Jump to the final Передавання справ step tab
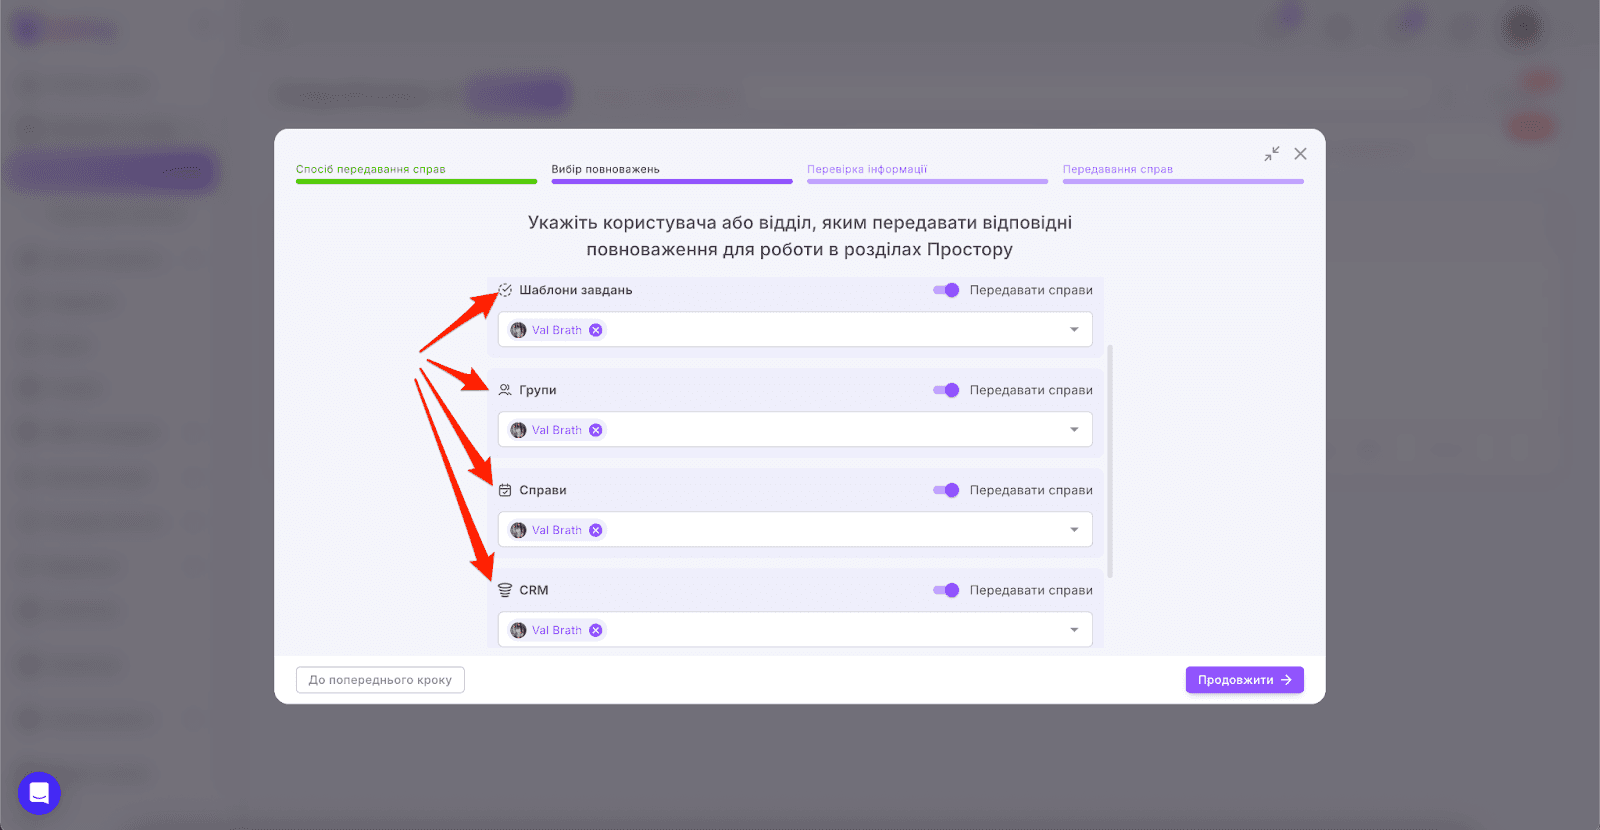The width and height of the screenshot is (1600, 830). [1183, 172]
